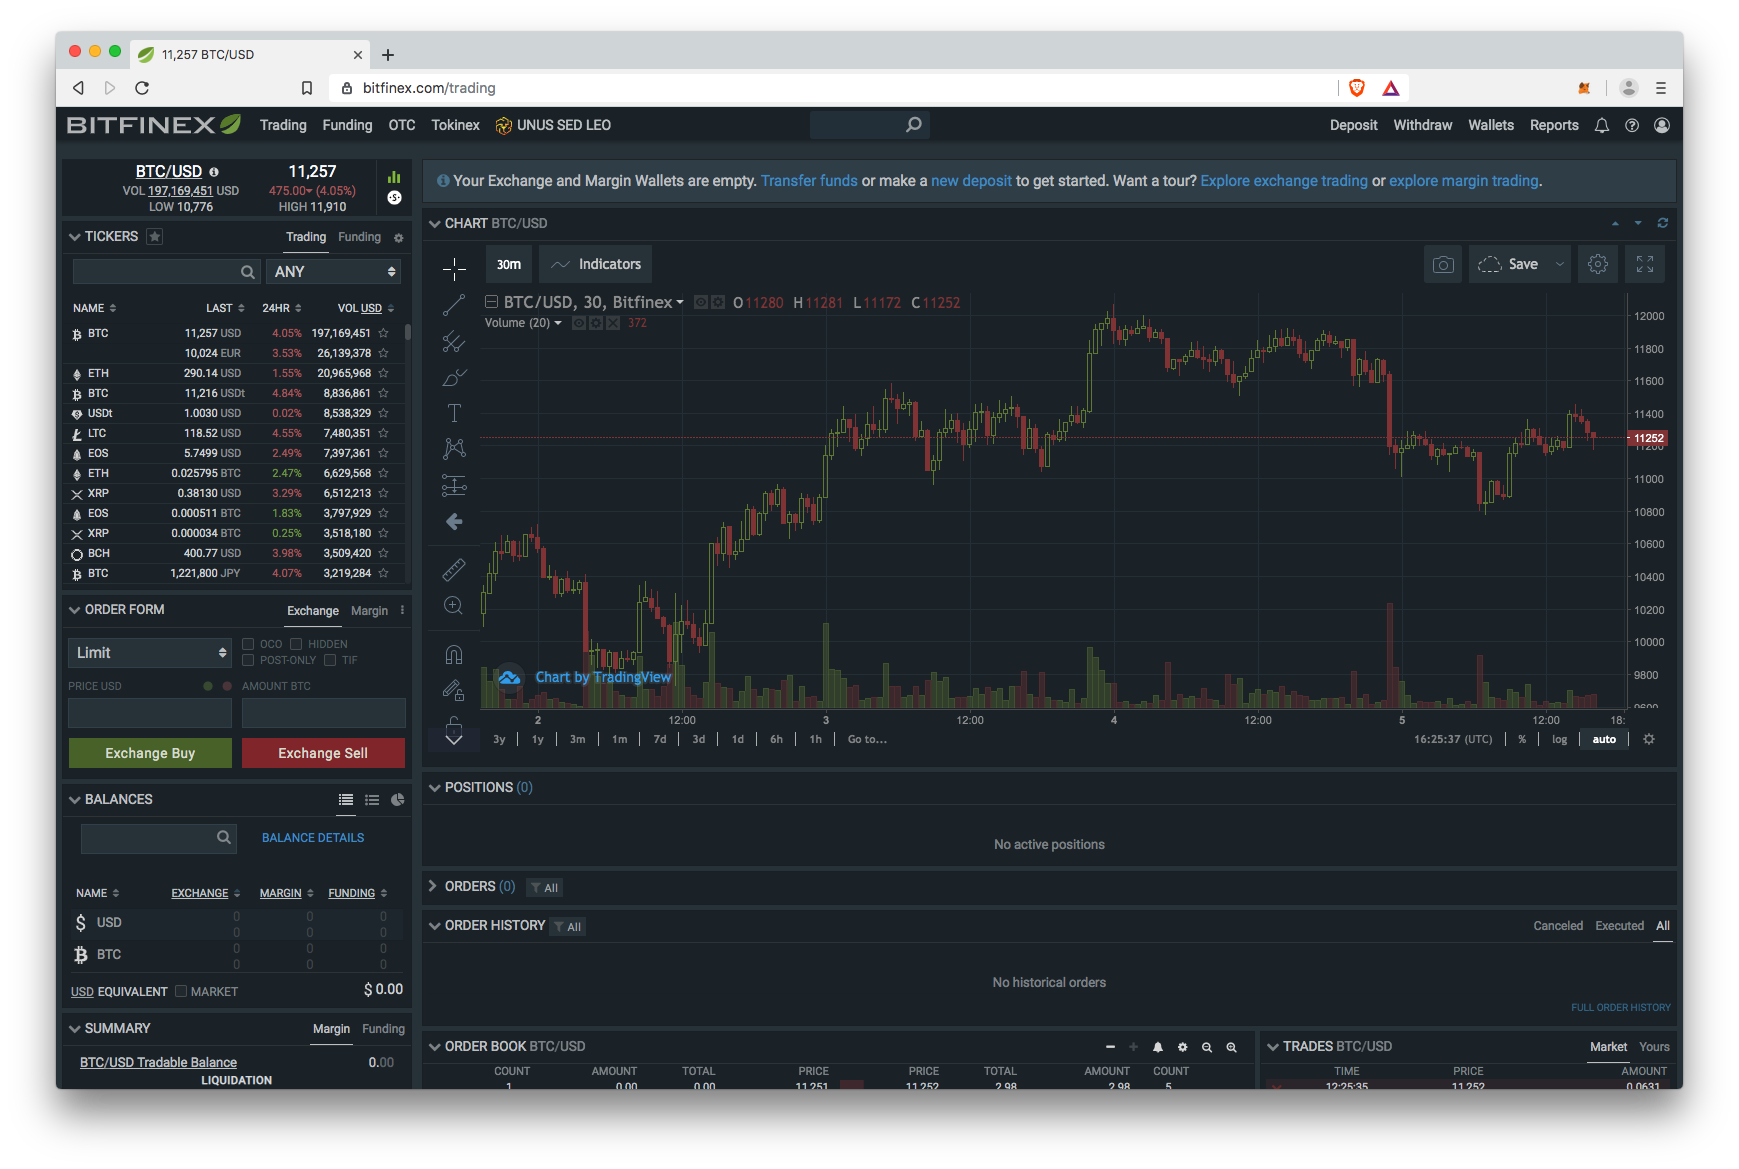Image resolution: width=1739 pixels, height=1169 pixels.
Task: Click the PRICE USD input field
Action: tap(150, 713)
